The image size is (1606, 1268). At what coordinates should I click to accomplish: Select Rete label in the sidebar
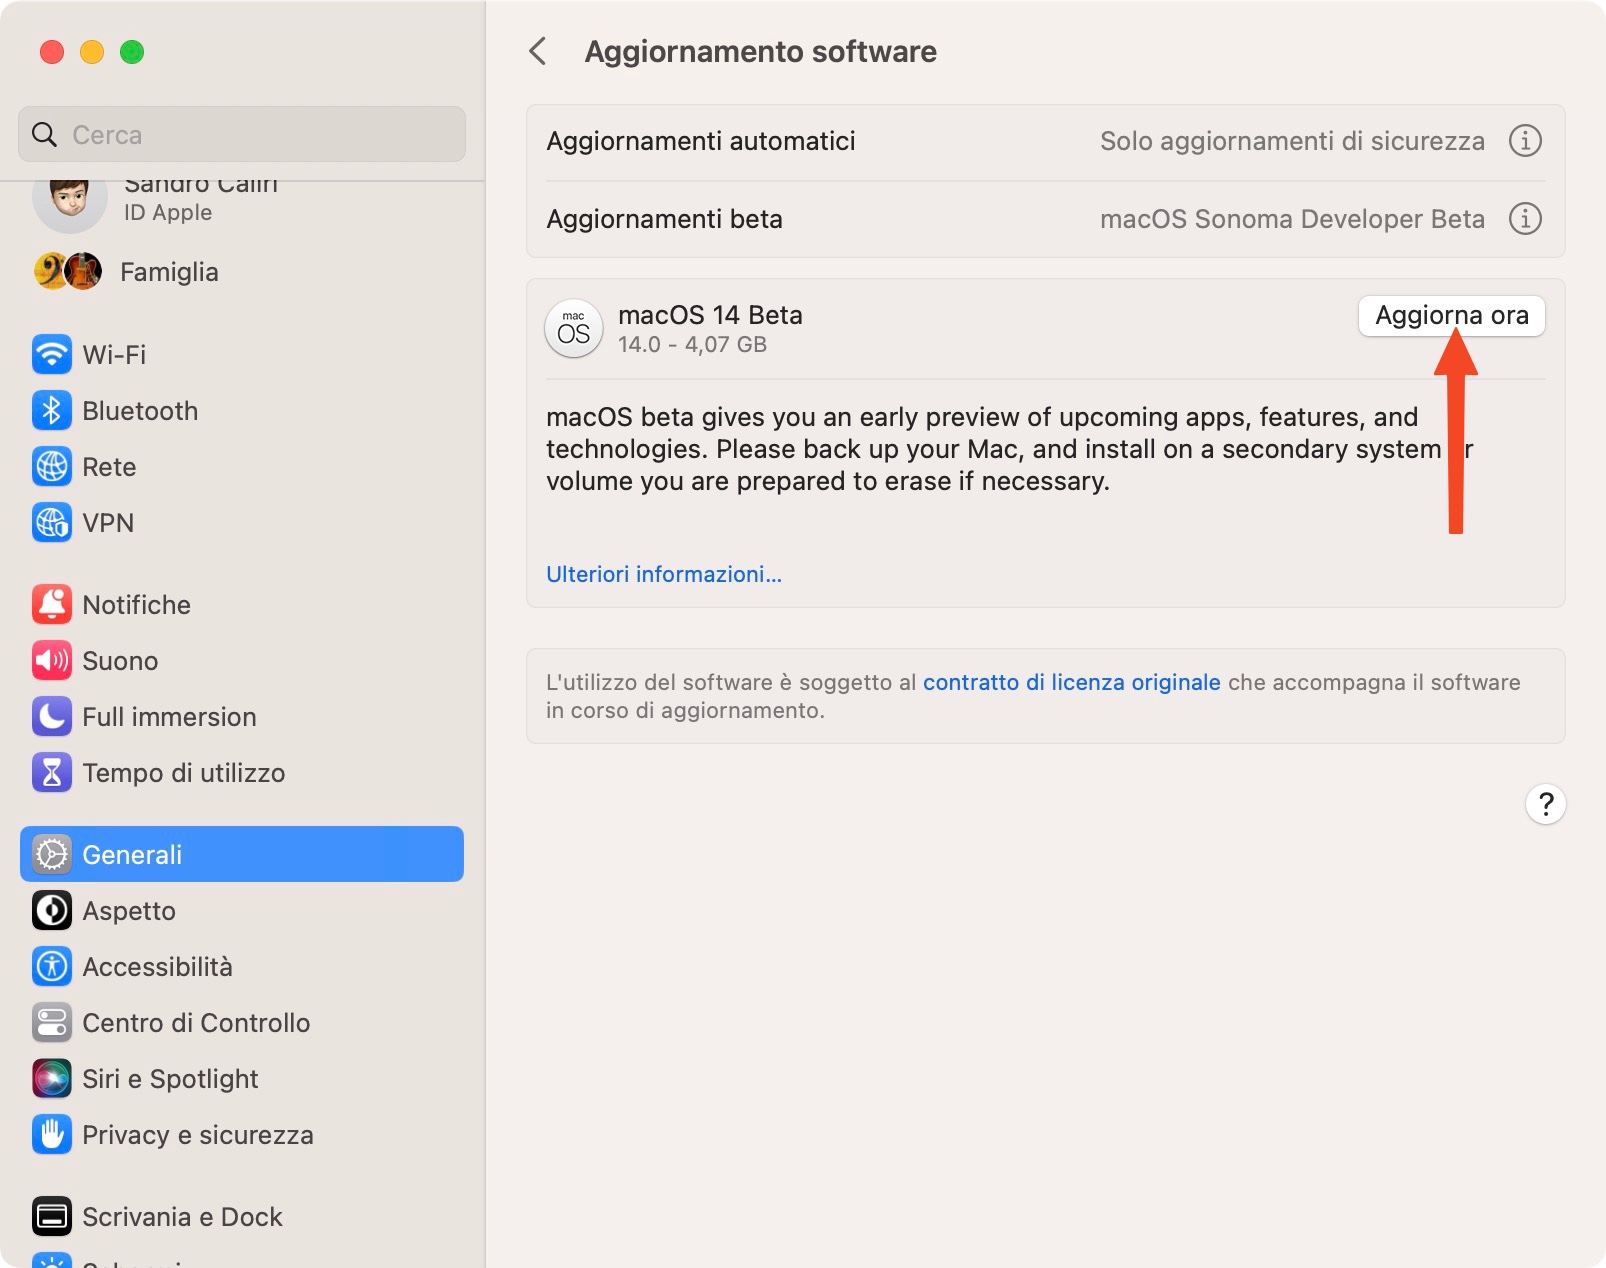coord(109,467)
